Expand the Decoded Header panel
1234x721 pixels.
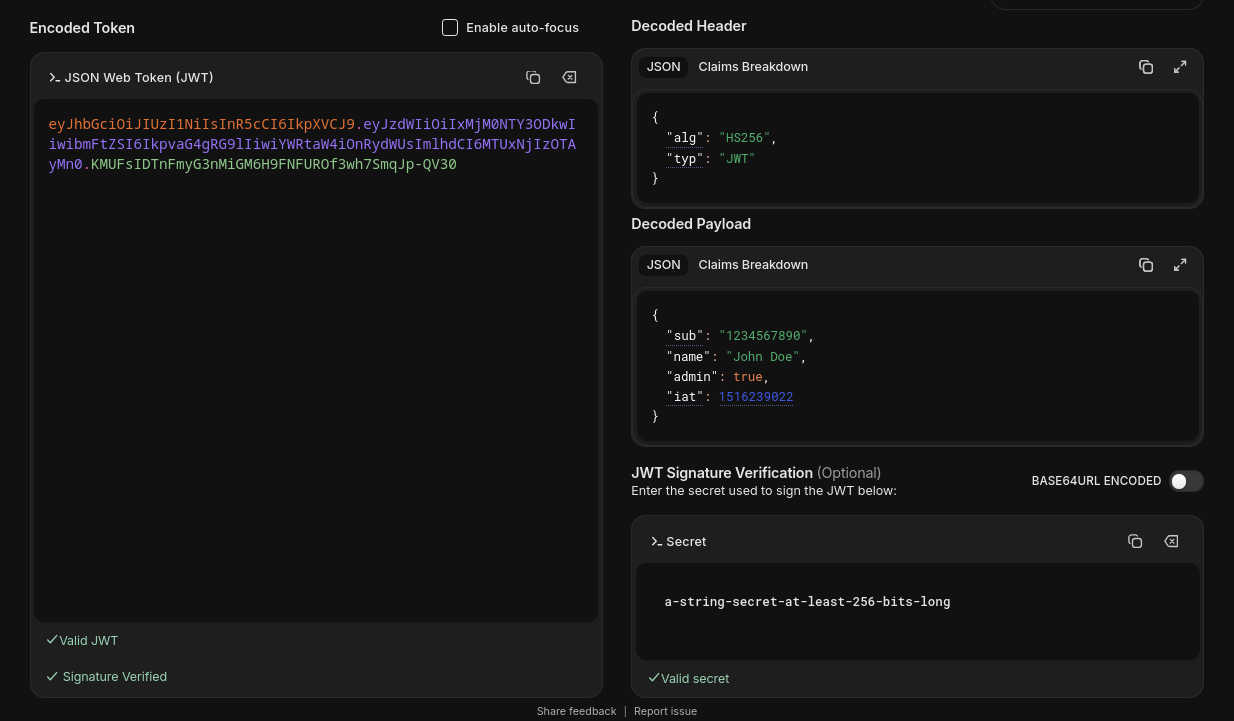coord(1180,67)
